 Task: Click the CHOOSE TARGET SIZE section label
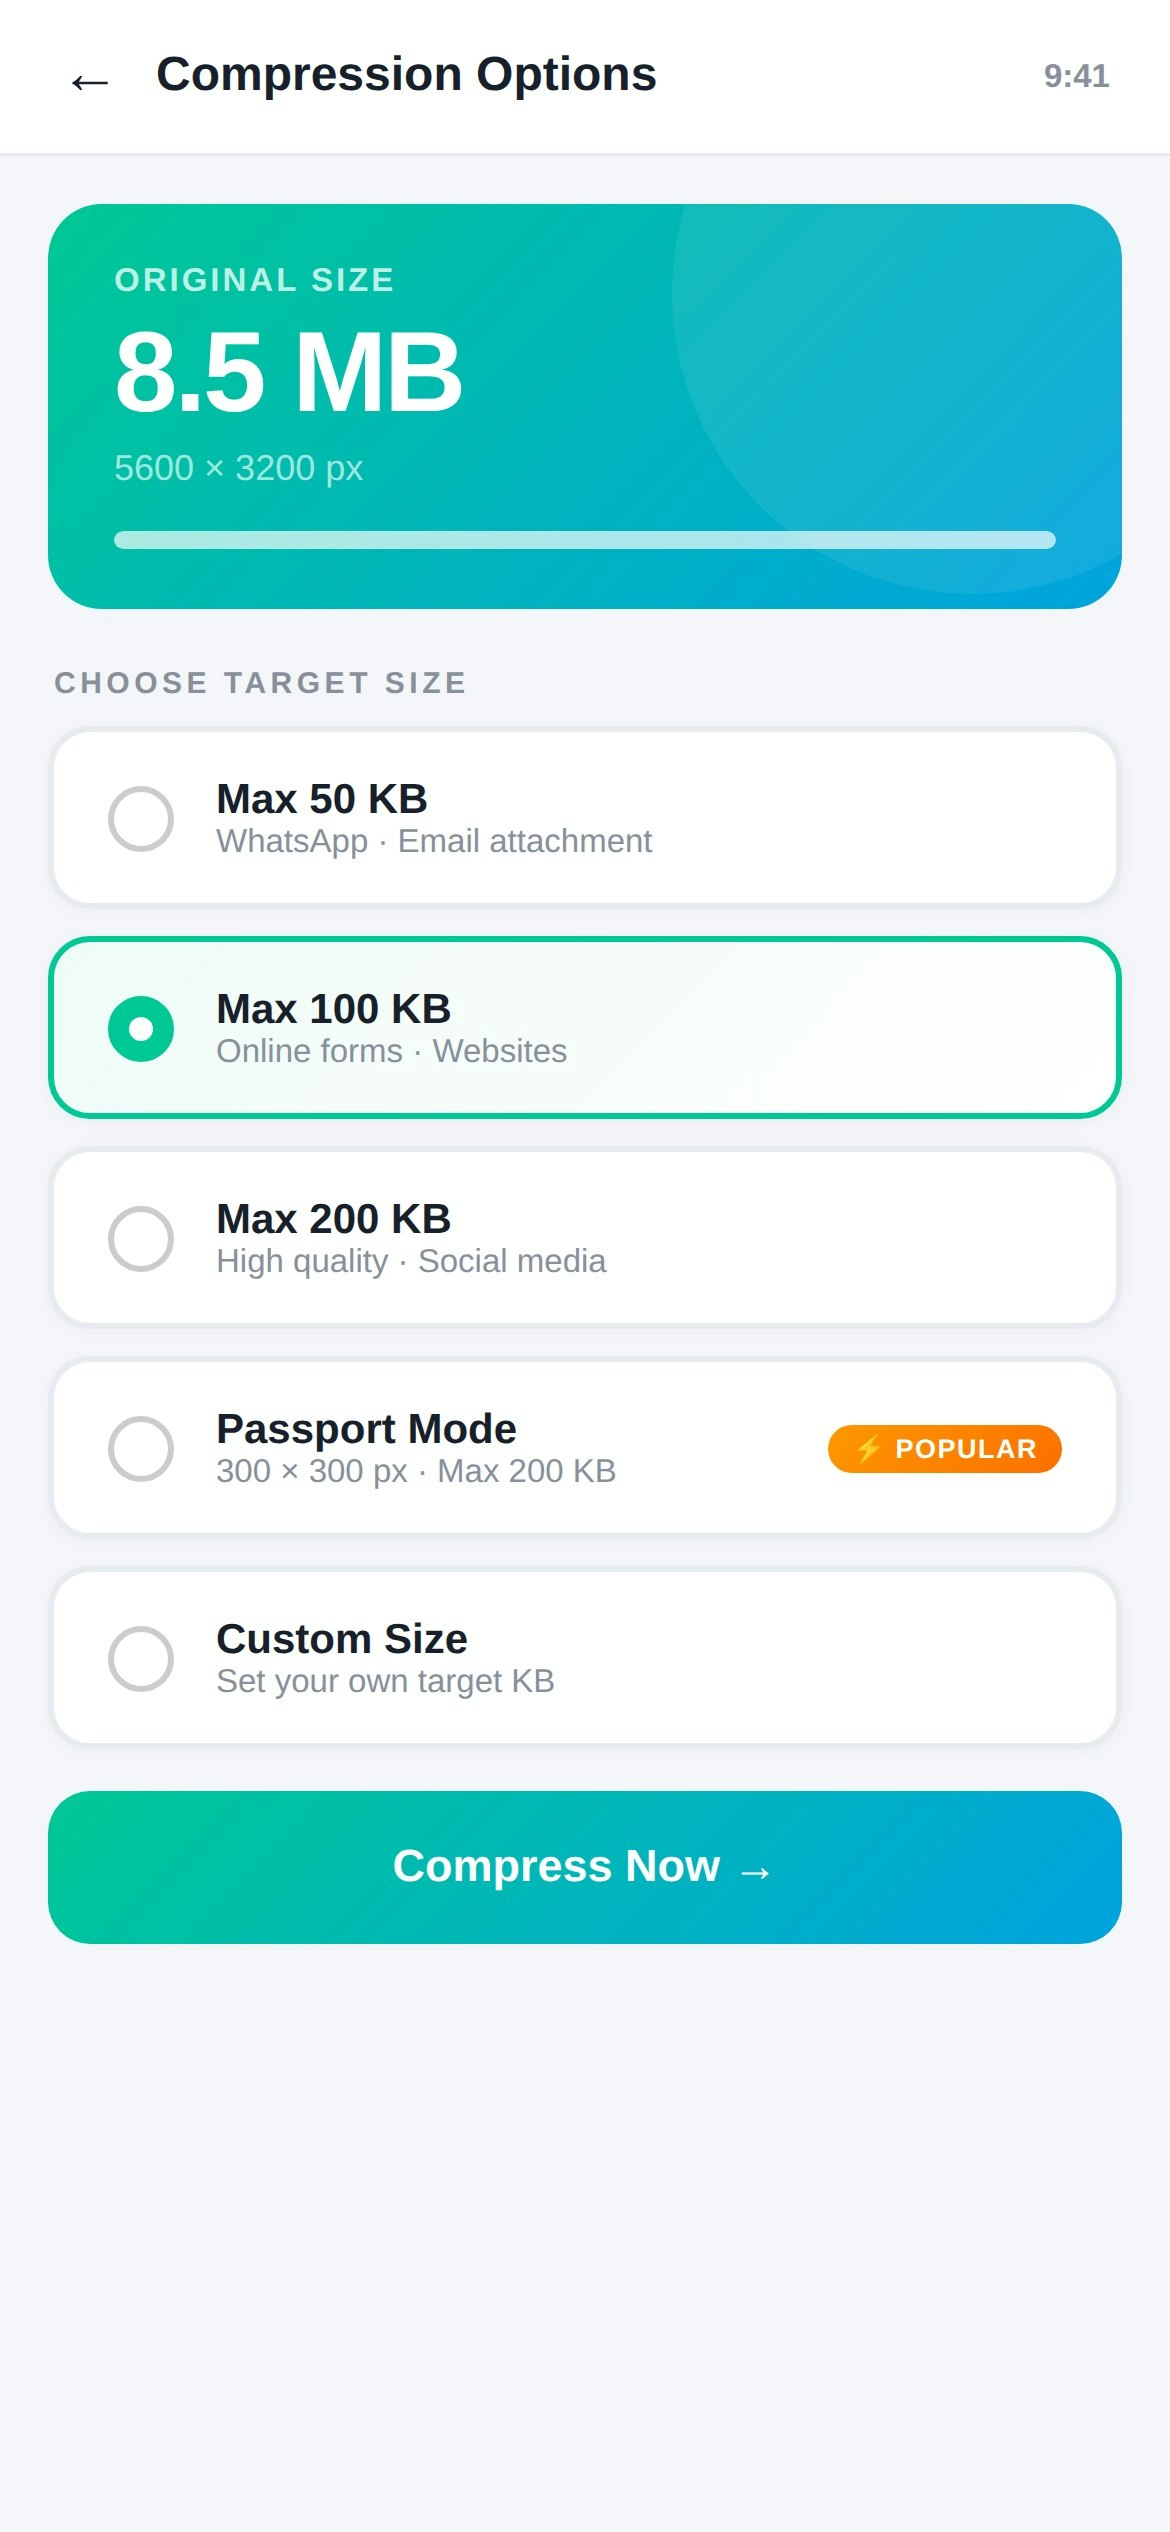click(x=260, y=682)
